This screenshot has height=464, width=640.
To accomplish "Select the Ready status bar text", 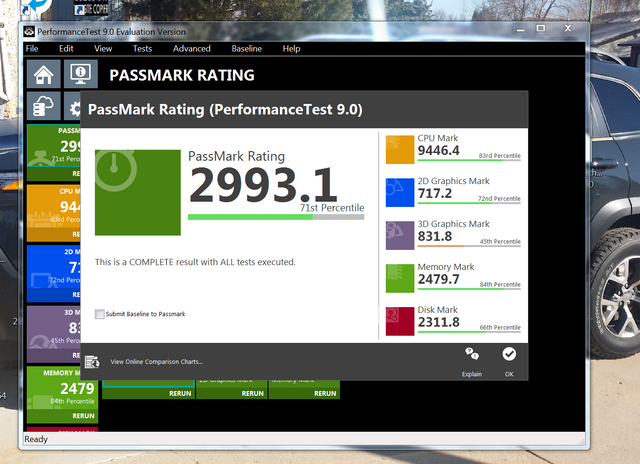I will 36,439.
